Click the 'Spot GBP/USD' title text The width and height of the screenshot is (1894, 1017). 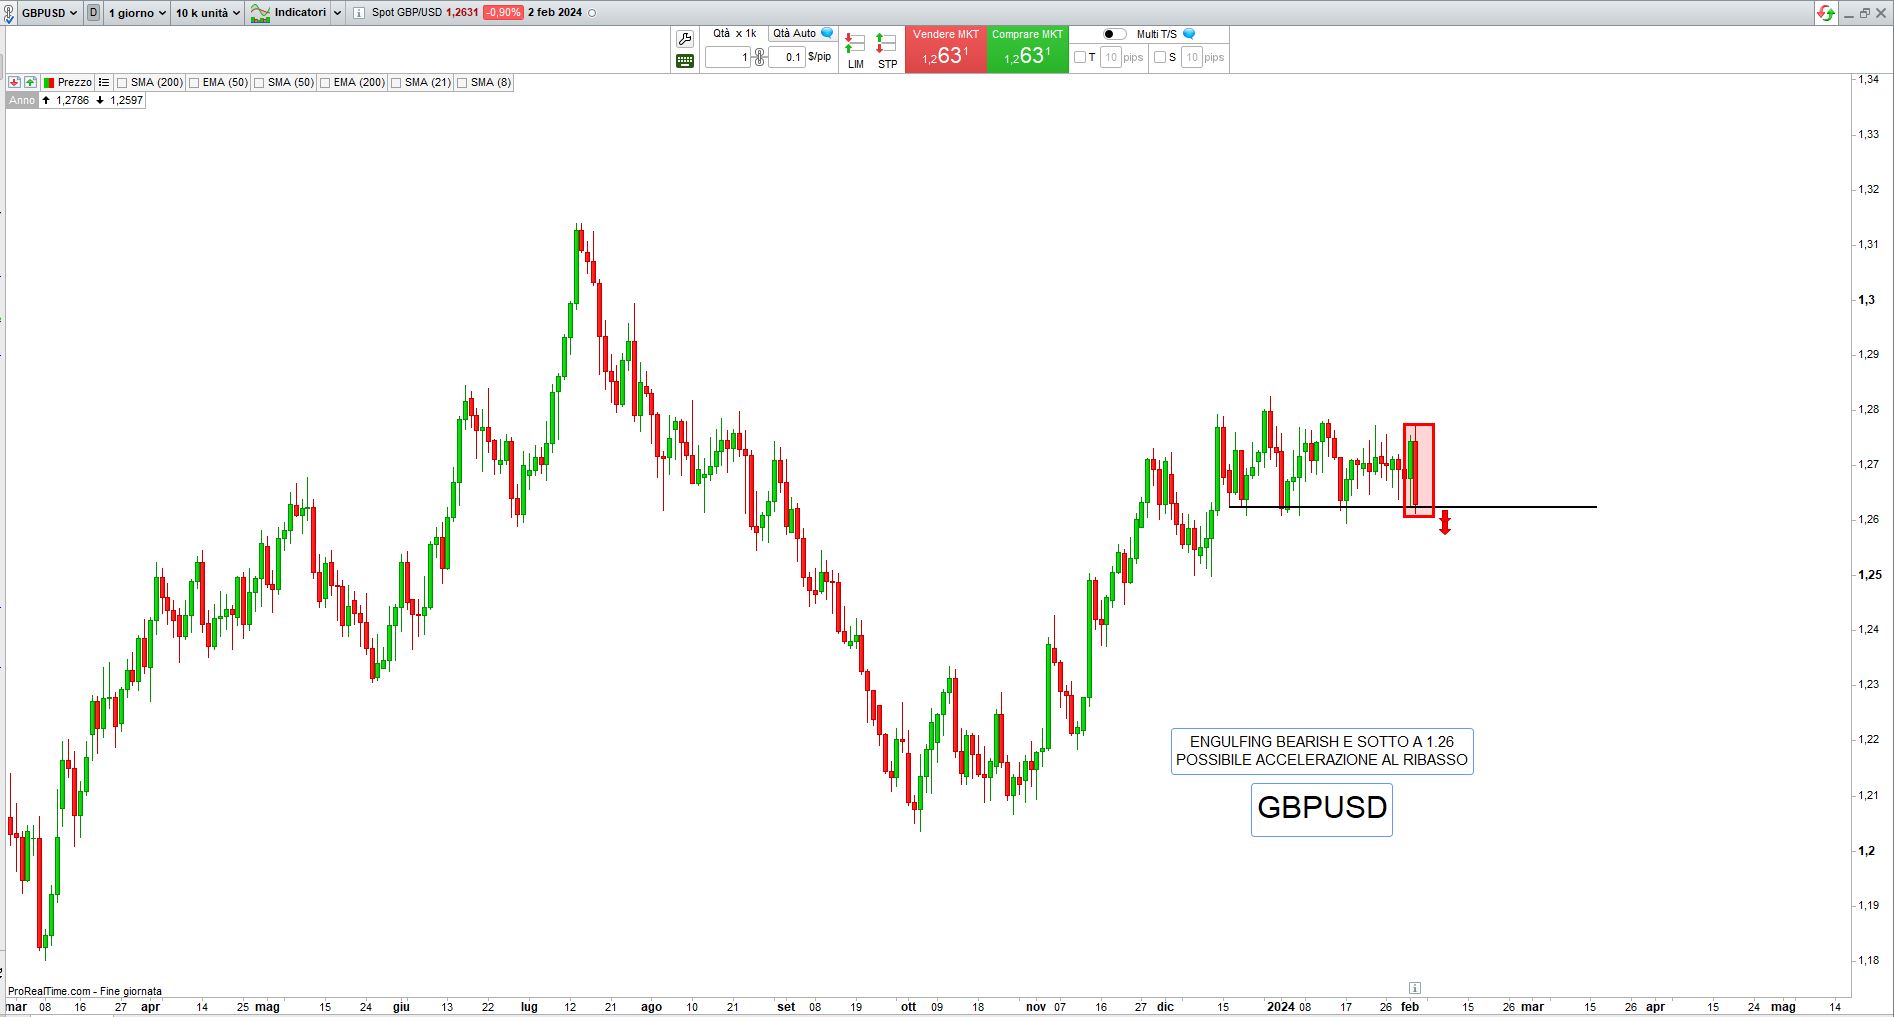407,13
